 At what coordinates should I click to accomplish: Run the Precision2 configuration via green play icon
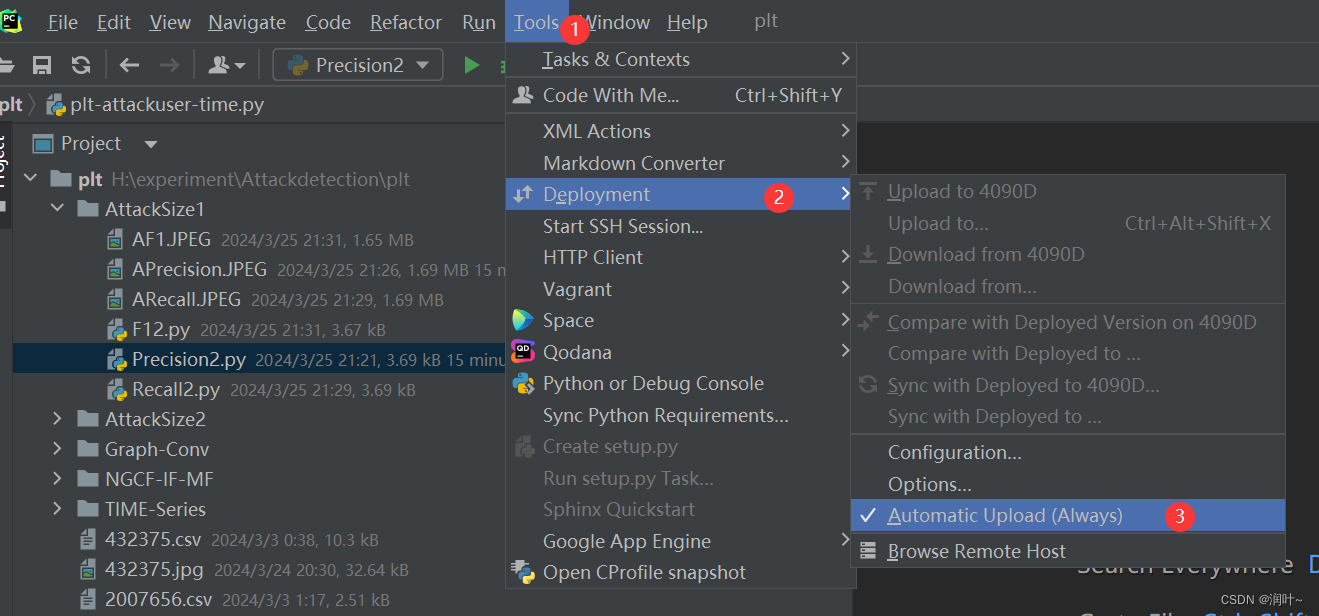click(x=470, y=64)
